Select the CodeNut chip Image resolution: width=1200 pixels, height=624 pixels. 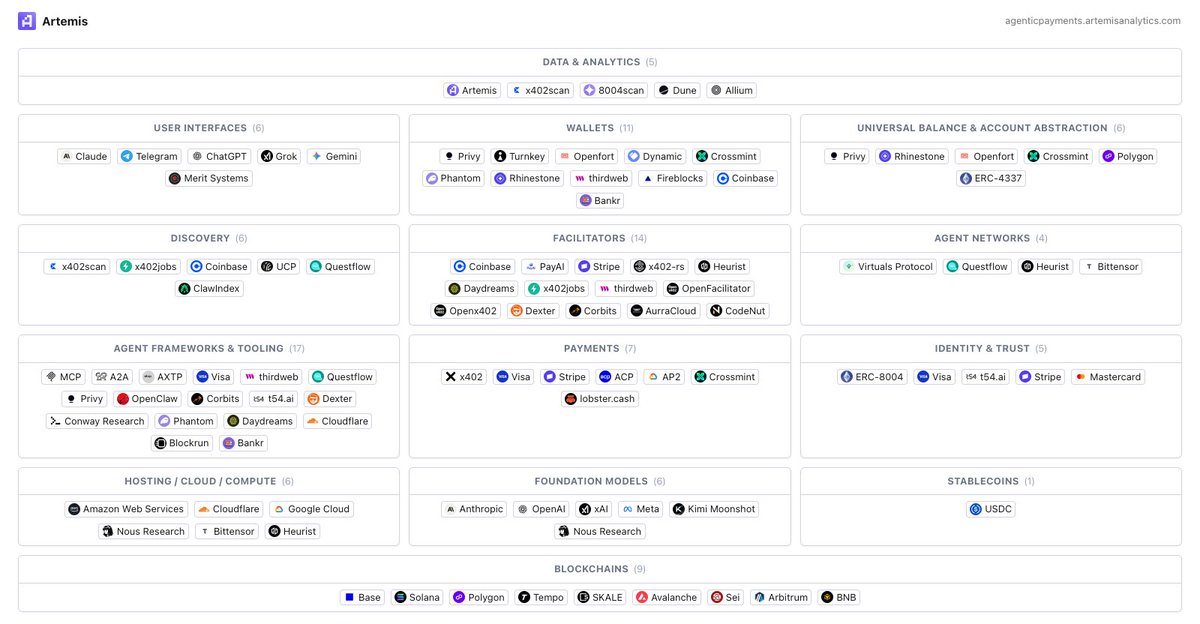(x=737, y=310)
